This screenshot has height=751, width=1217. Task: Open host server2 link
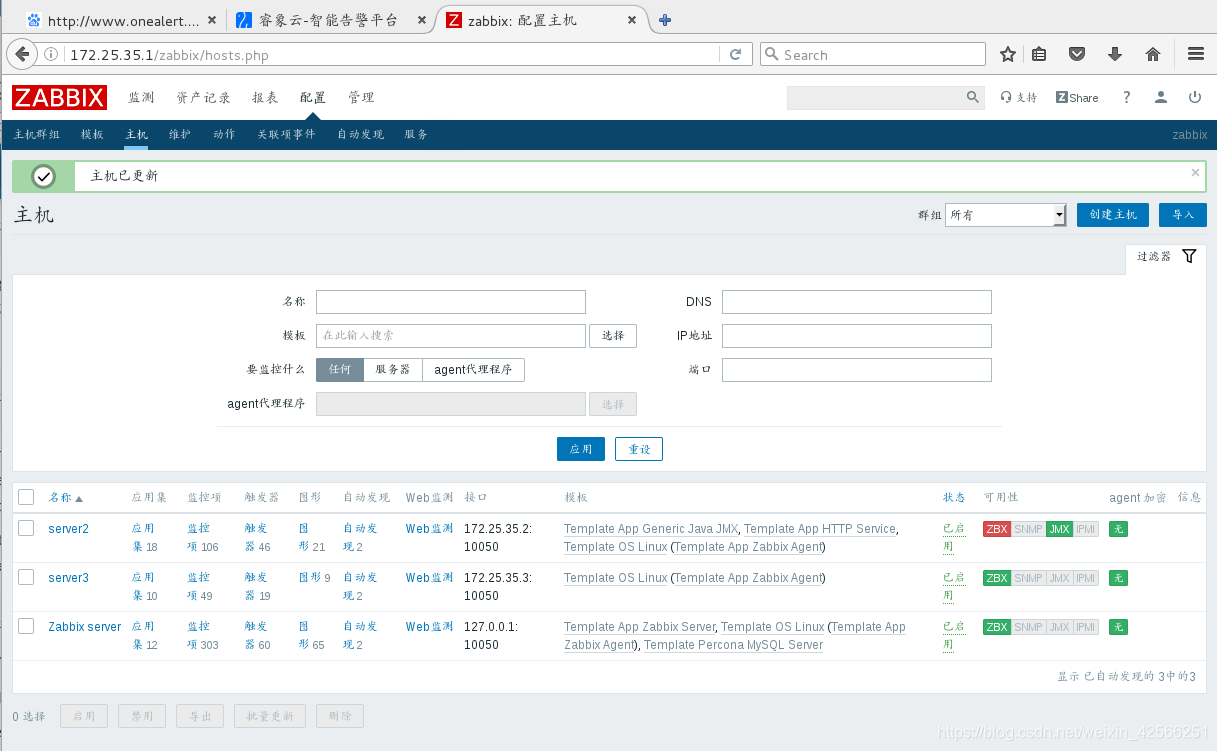click(x=69, y=529)
